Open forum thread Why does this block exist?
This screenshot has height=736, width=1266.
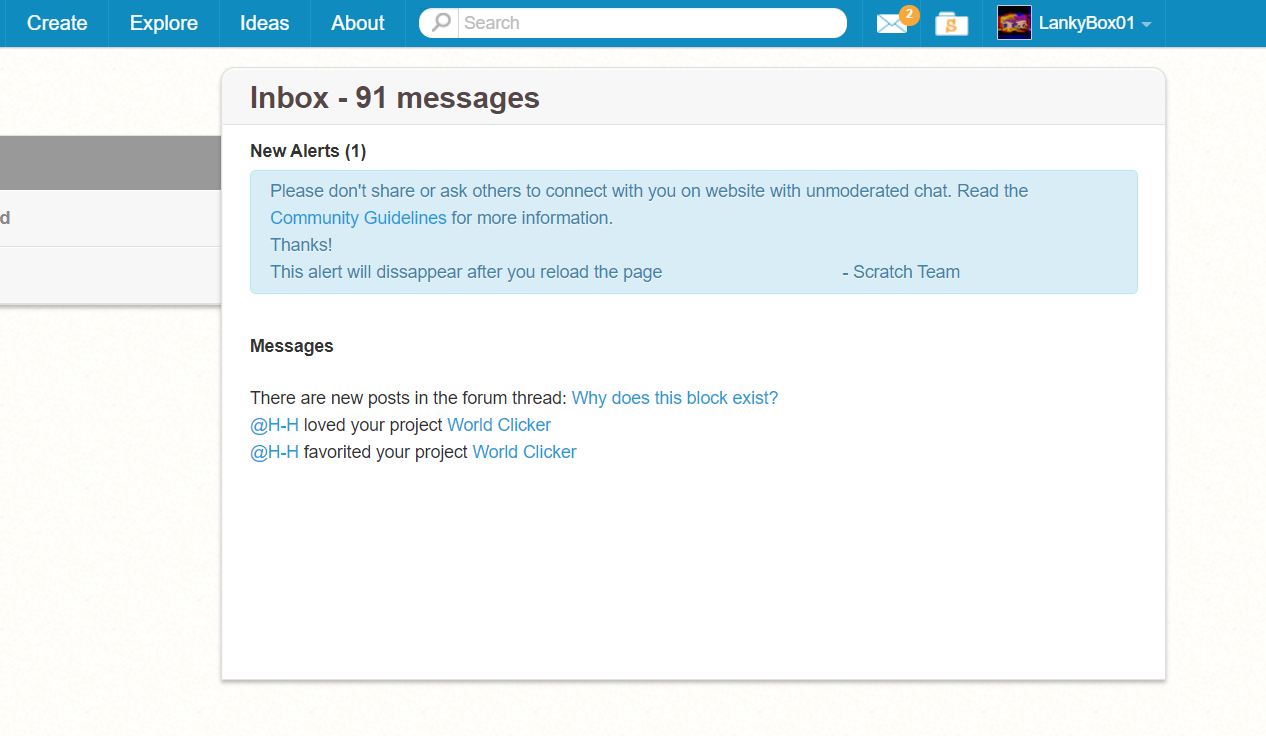675,398
